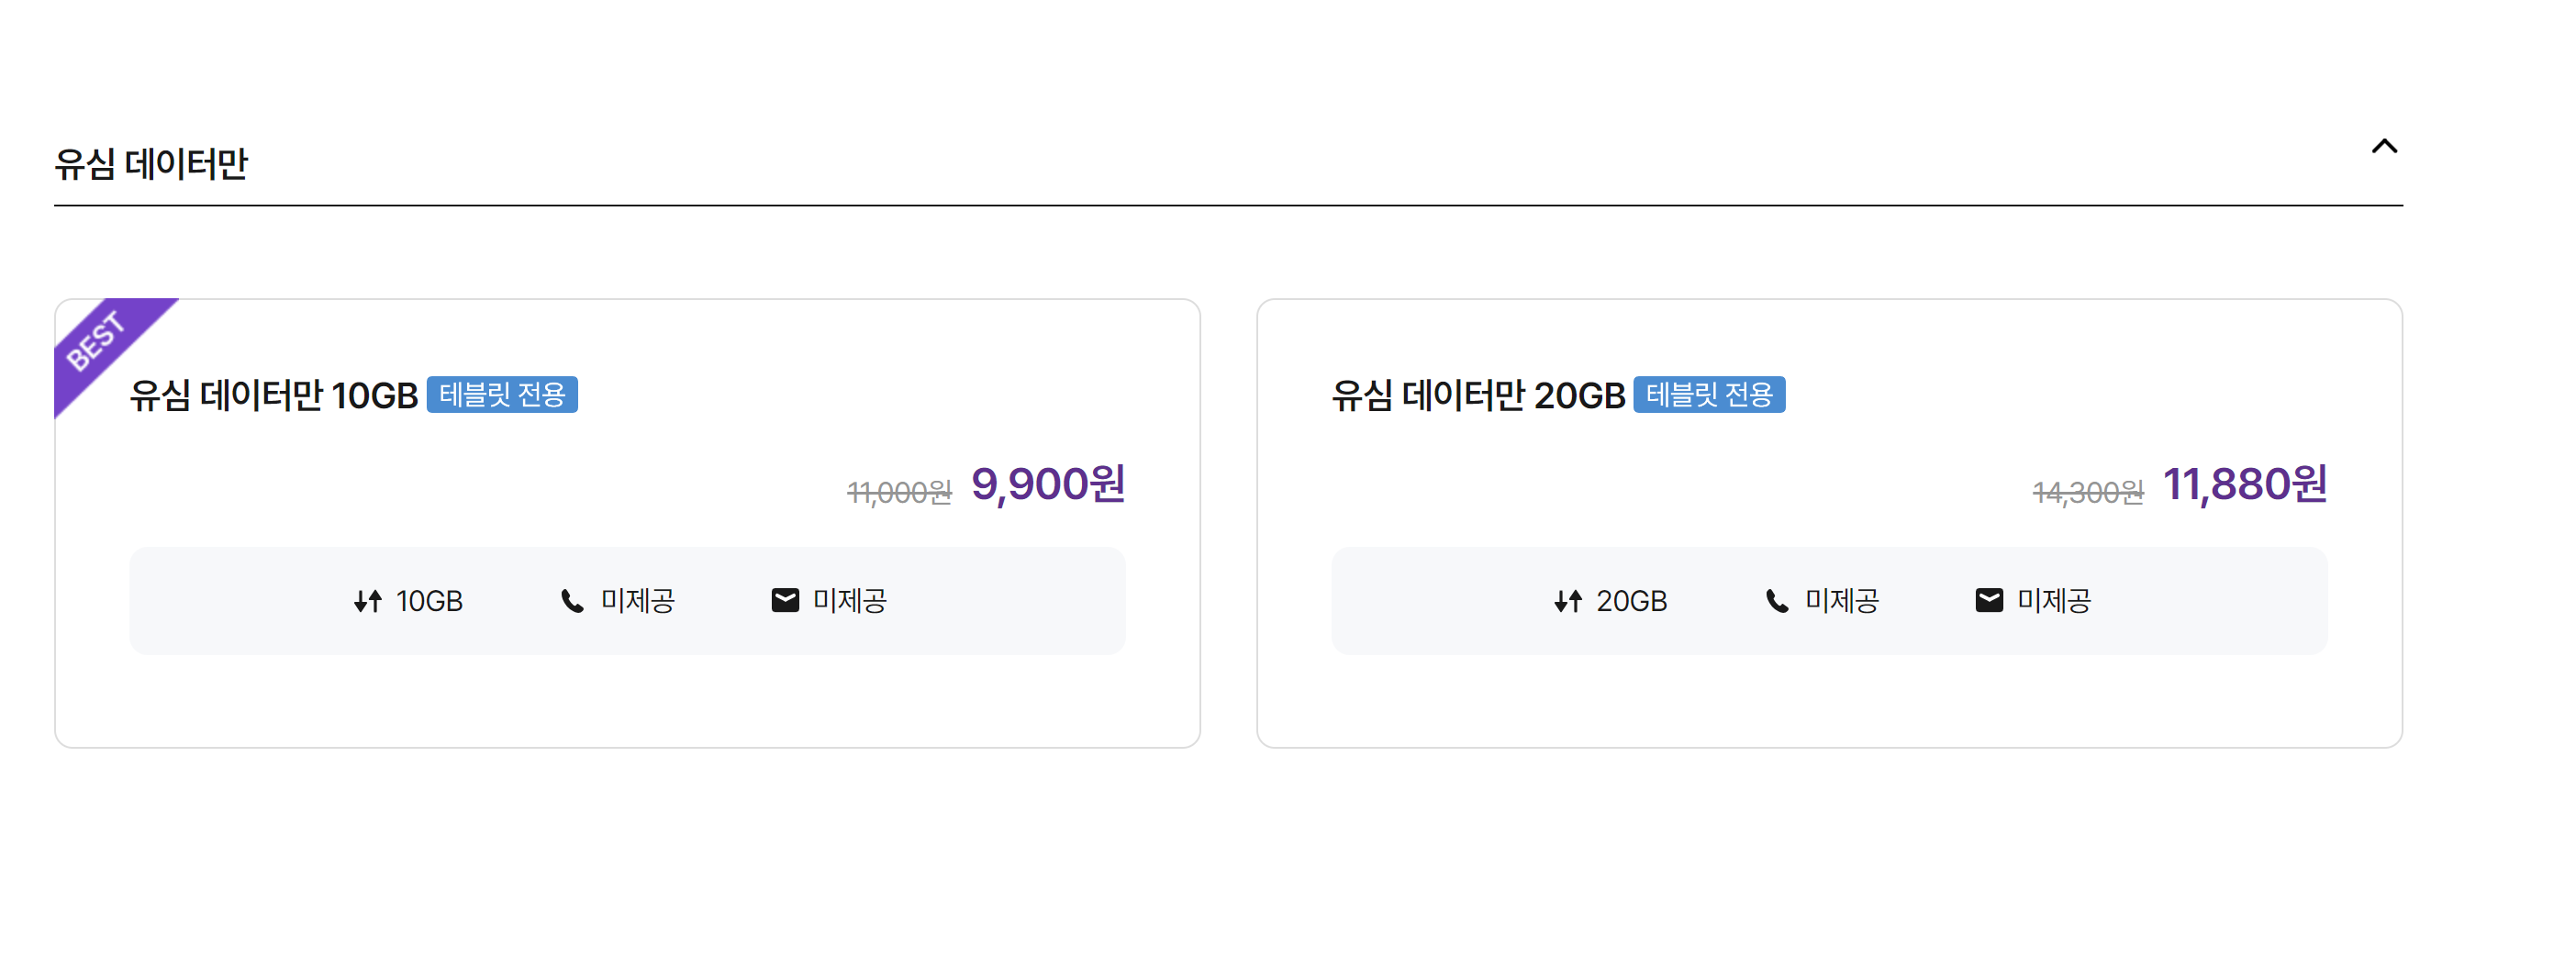Click the data arrows icon beside 20GB
The height and width of the screenshot is (957, 2576).
pos(1569,601)
